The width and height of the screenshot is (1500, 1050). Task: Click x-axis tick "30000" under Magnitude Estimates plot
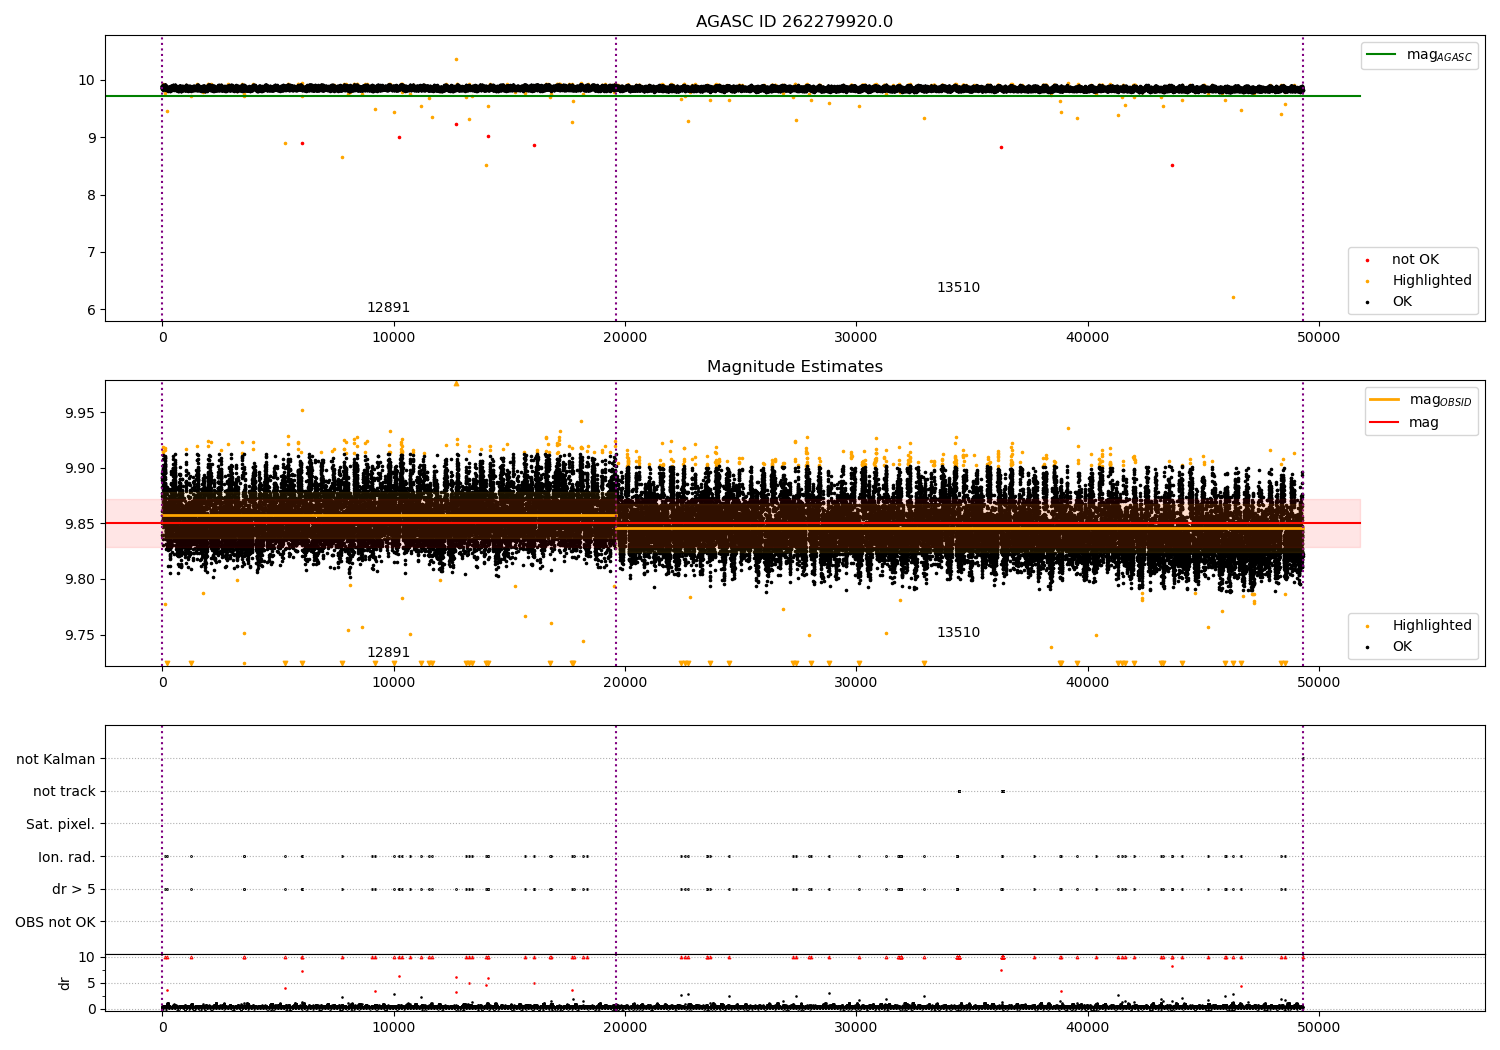(856, 683)
